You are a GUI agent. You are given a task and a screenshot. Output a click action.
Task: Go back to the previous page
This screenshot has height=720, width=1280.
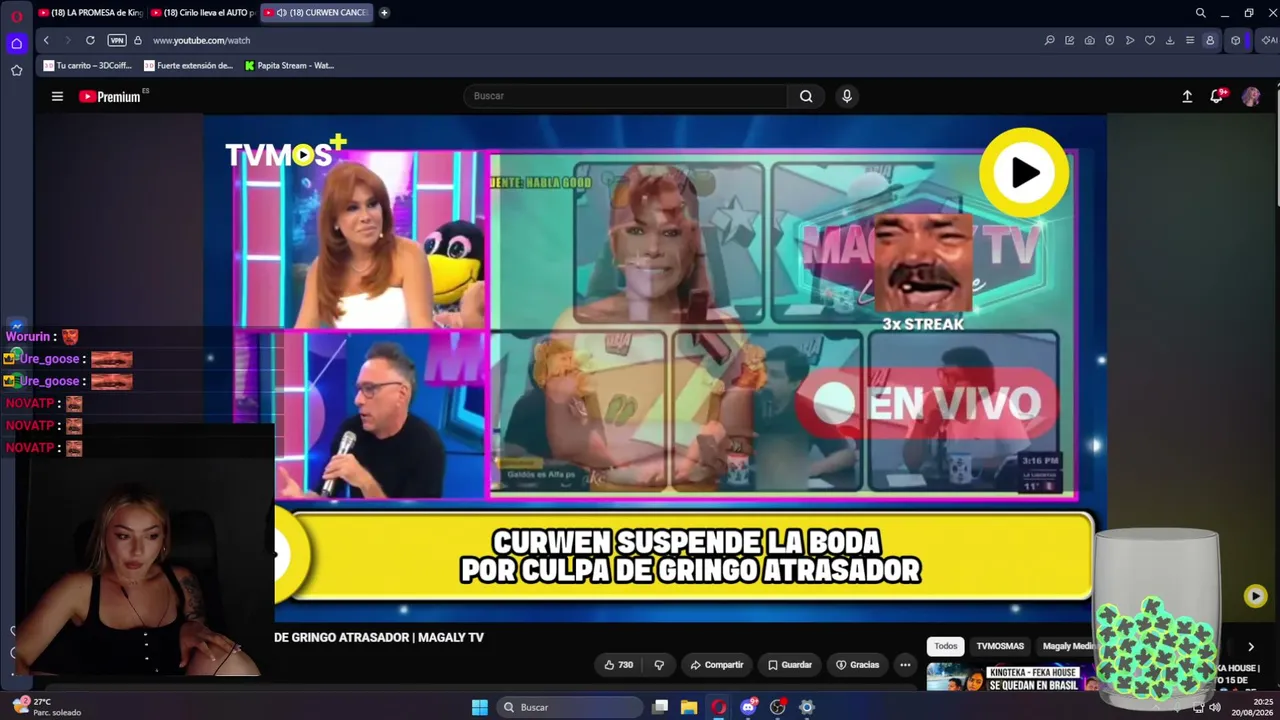coord(46,40)
